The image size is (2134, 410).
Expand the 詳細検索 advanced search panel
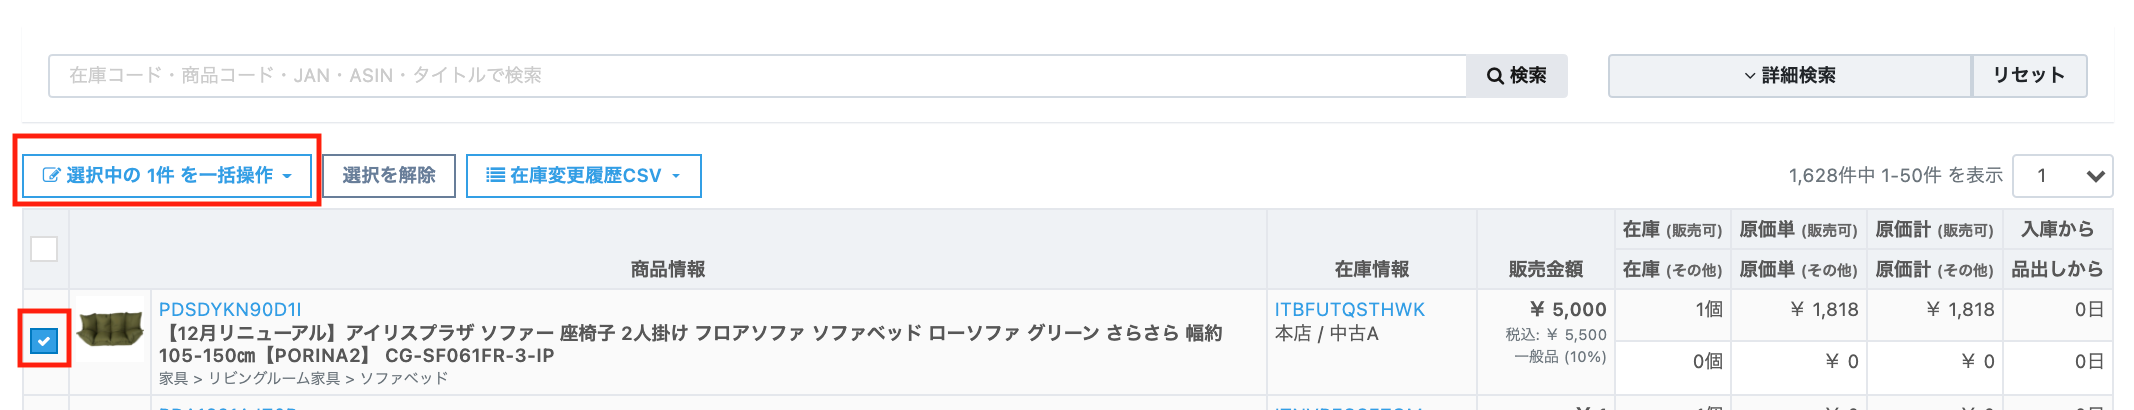coord(1789,76)
